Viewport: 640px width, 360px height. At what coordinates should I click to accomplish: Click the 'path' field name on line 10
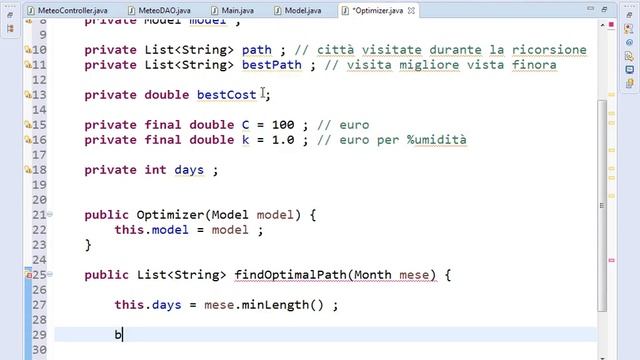click(257, 50)
